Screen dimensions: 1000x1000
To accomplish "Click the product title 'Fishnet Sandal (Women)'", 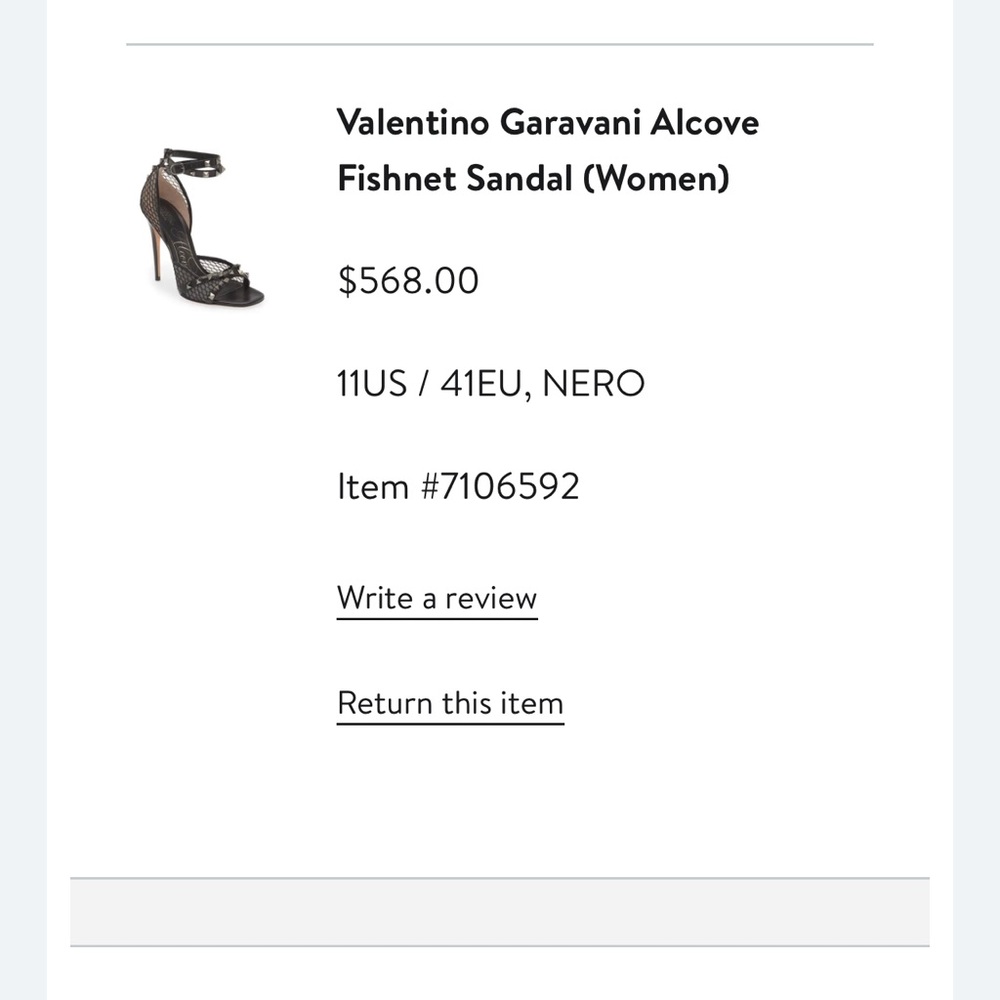I will tap(533, 180).
